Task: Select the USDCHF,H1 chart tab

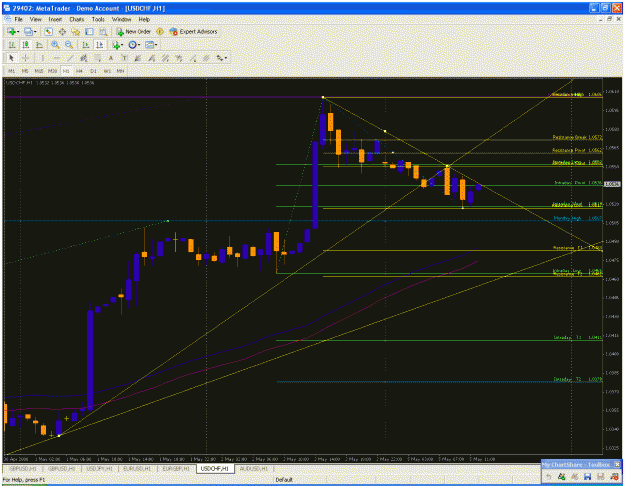Action: [215, 469]
